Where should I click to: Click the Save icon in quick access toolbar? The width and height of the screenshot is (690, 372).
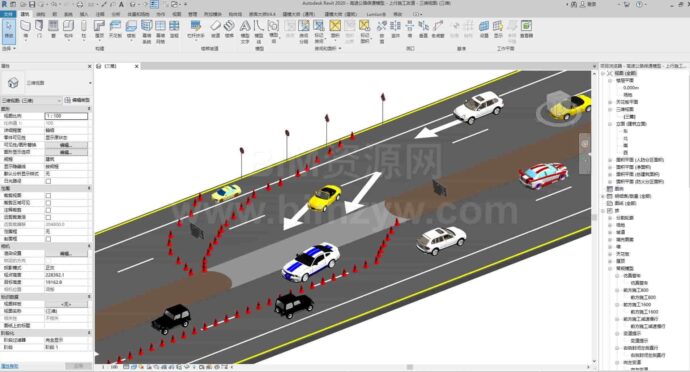[32, 4]
